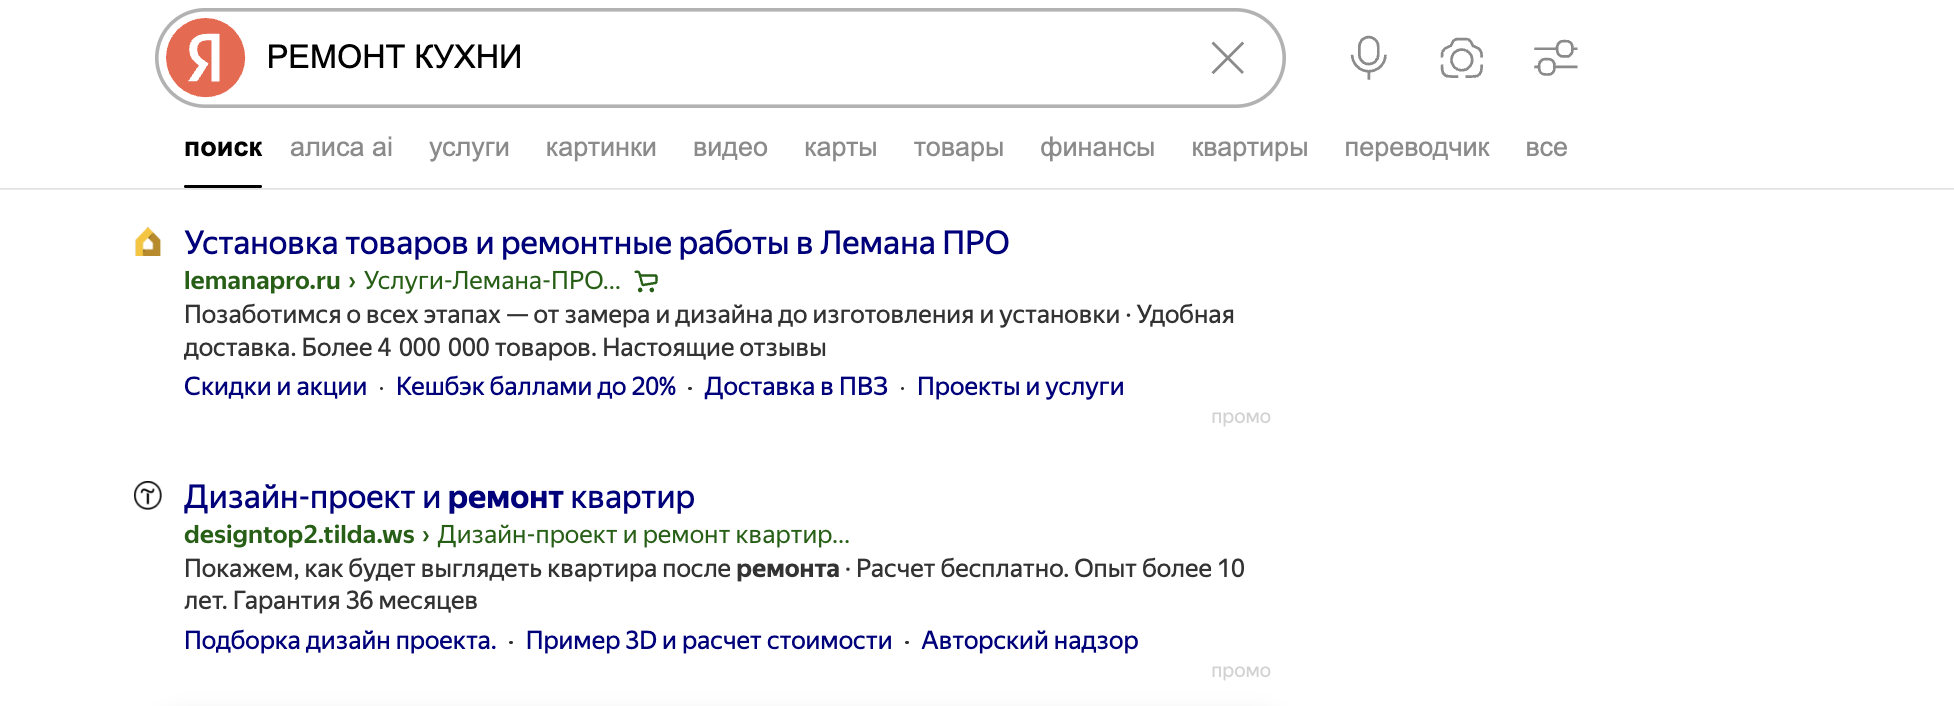Open Подборка дизайн проекта sitelink

point(340,641)
